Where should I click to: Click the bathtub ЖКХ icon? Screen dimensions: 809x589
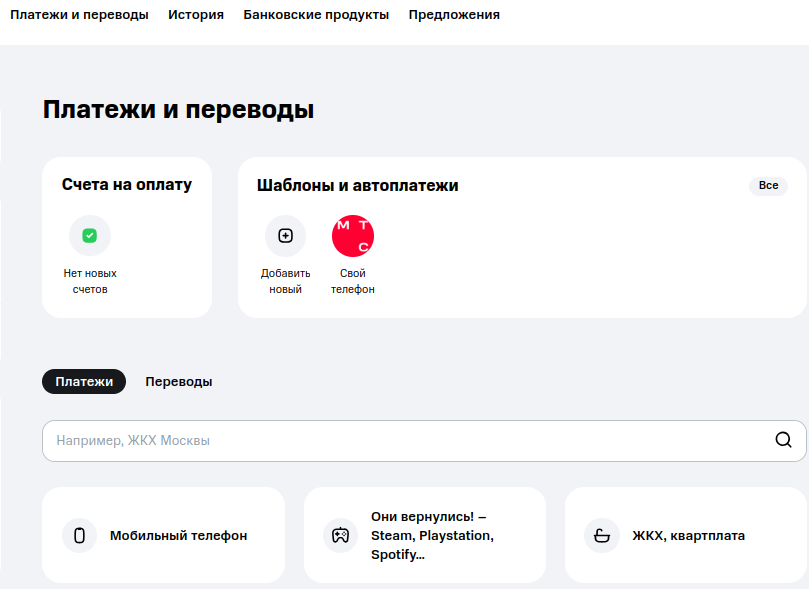pos(602,535)
